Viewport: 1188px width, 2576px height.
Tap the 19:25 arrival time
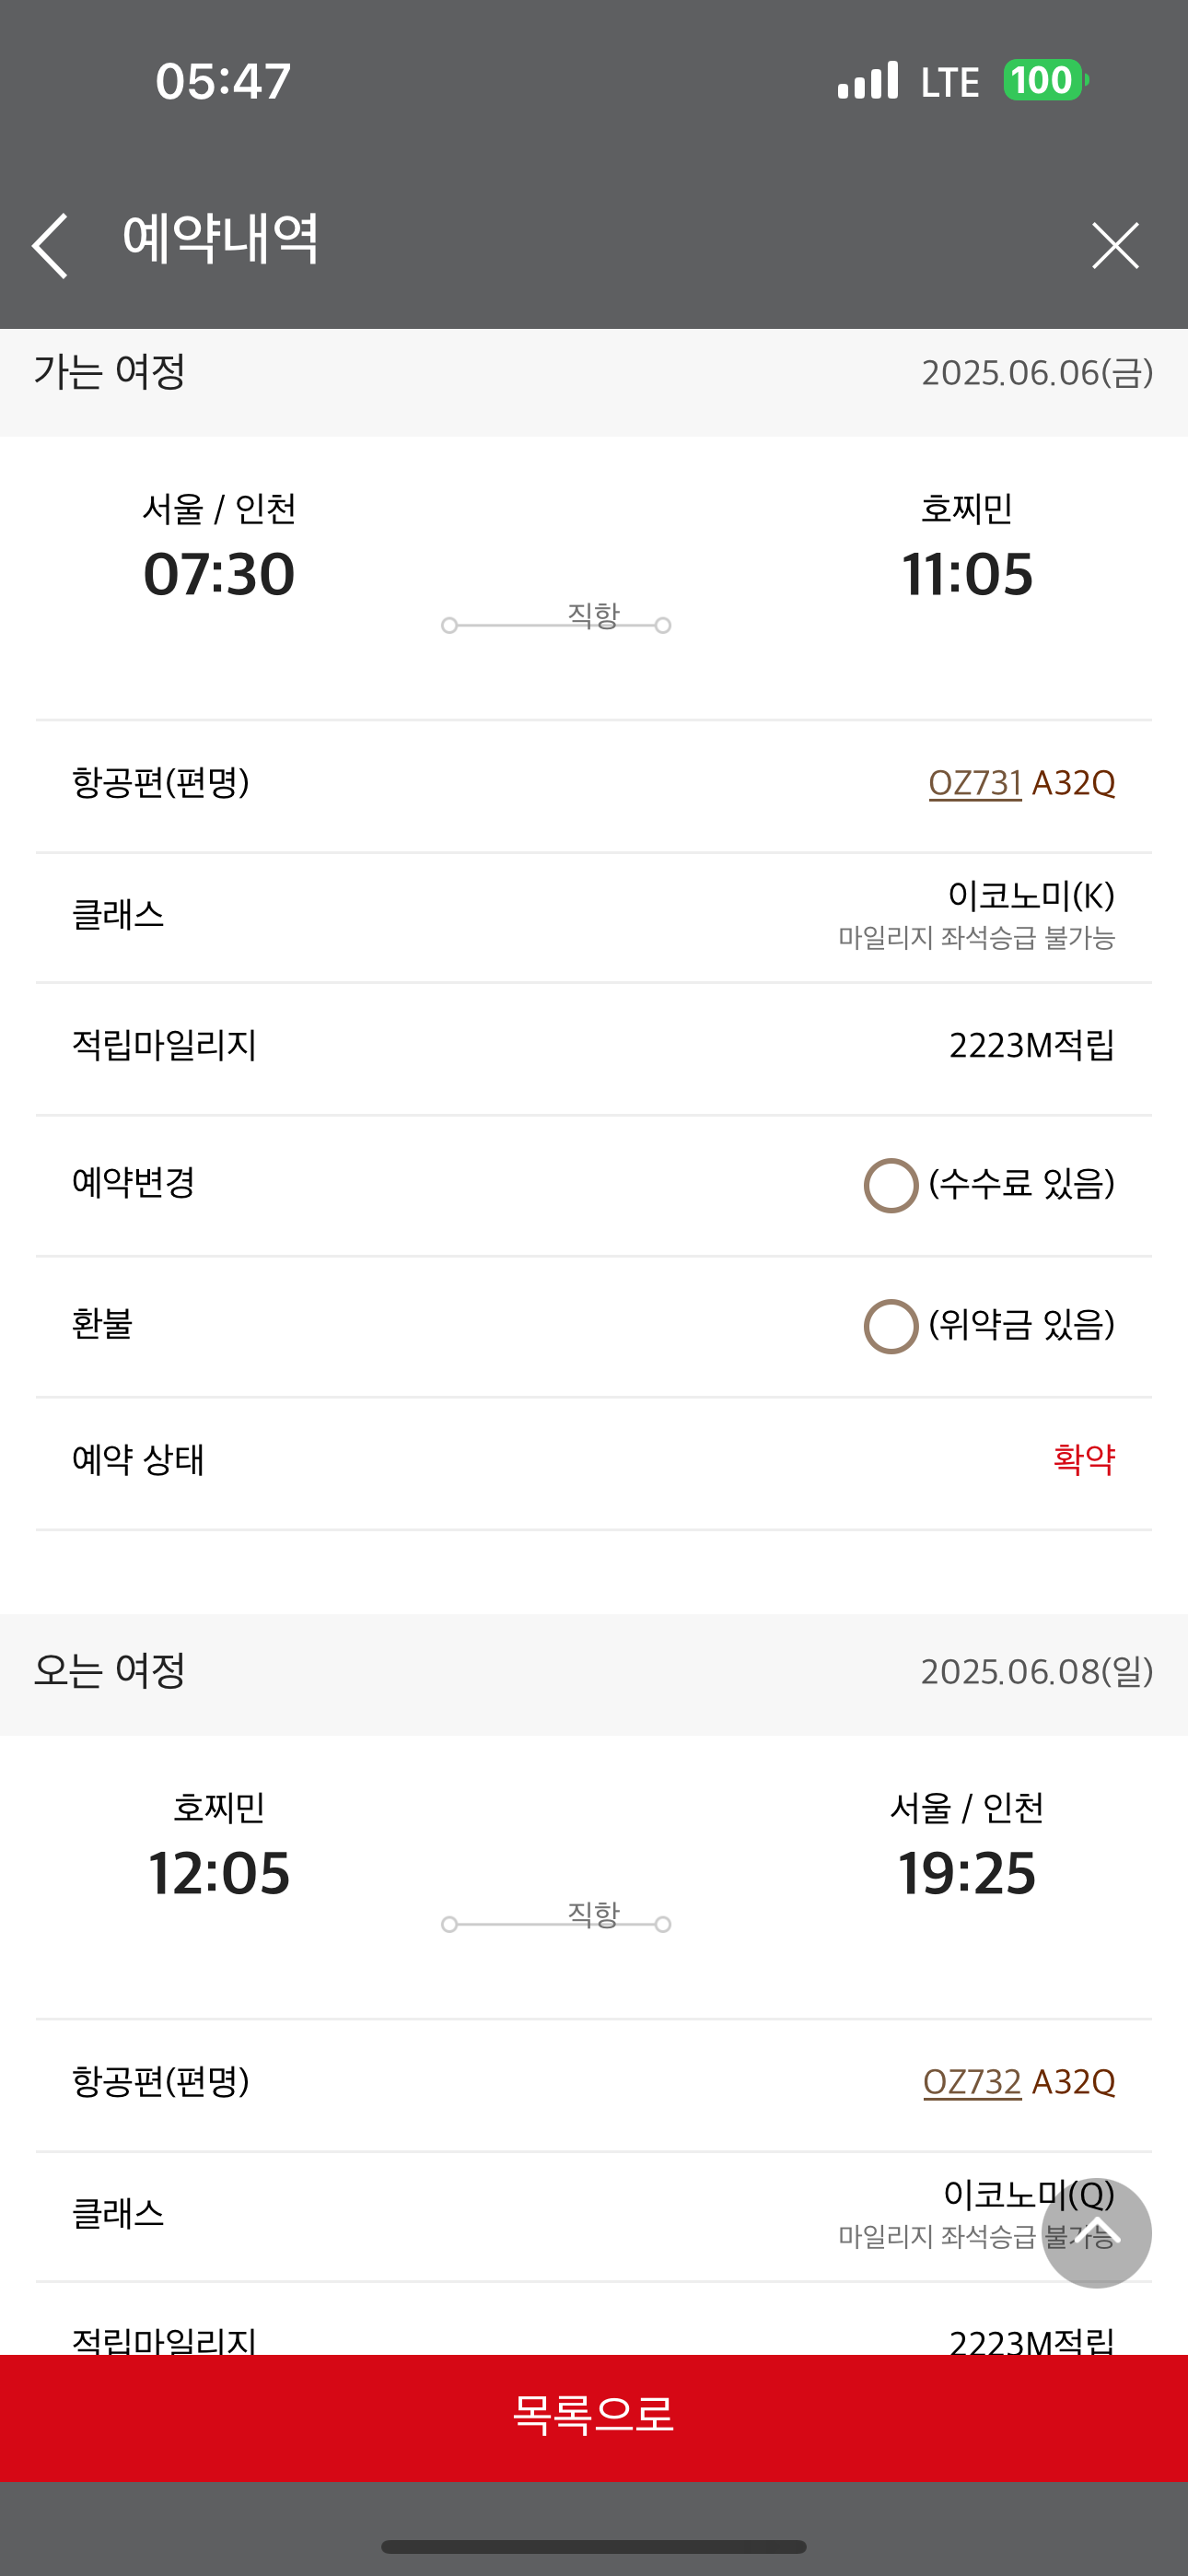967,1873
